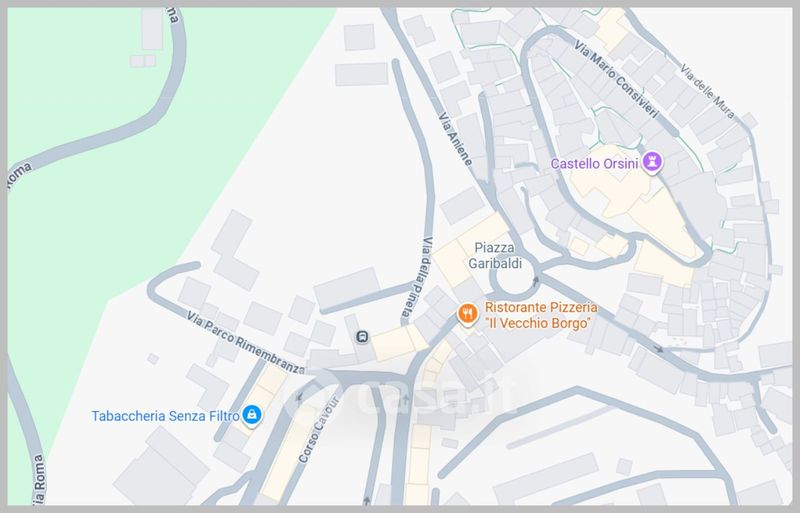
Task: Click the Castello Orsini purple castle marker
Action: tap(652, 162)
